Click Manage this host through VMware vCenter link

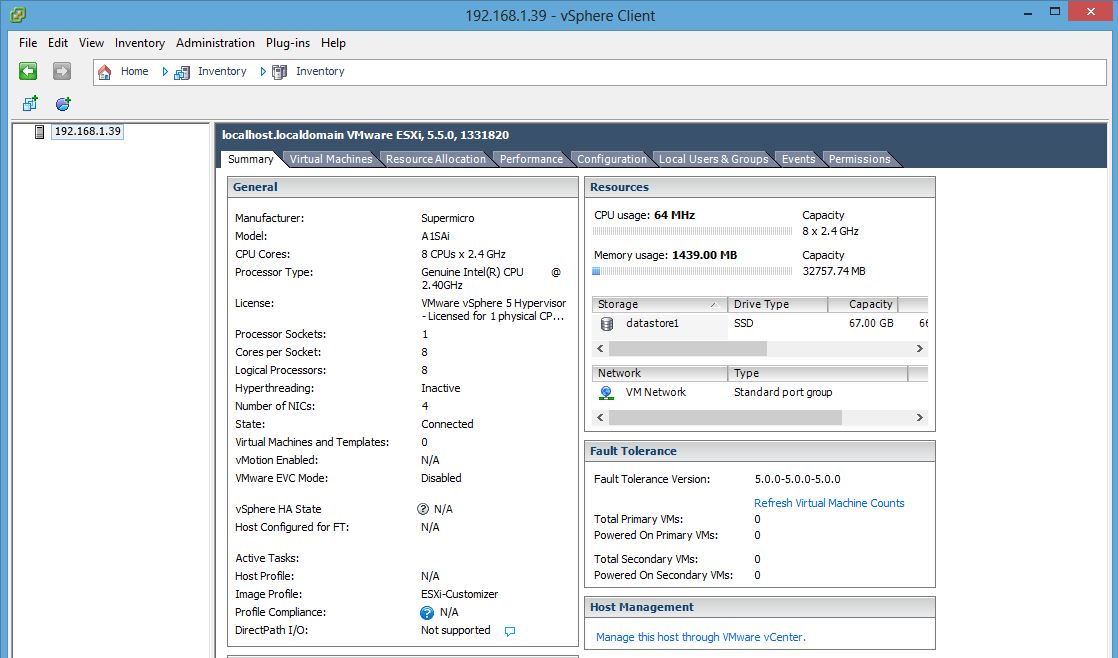700,637
